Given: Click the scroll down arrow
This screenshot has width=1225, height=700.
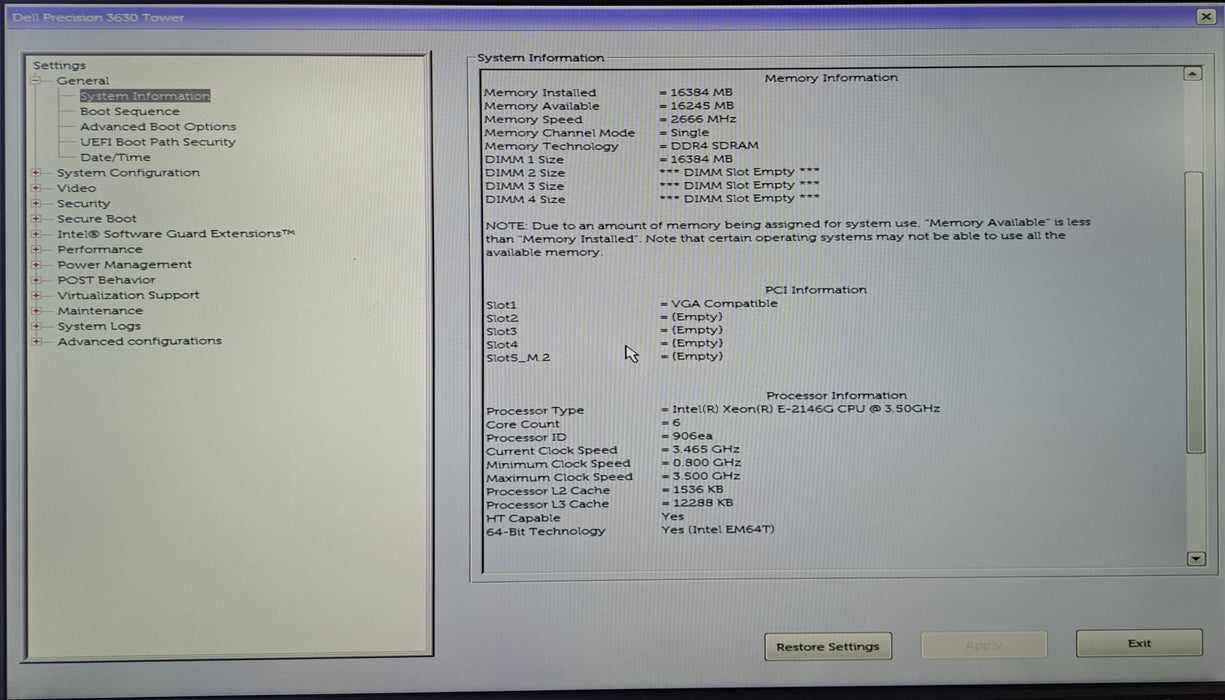Looking at the screenshot, I should (1196, 559).
